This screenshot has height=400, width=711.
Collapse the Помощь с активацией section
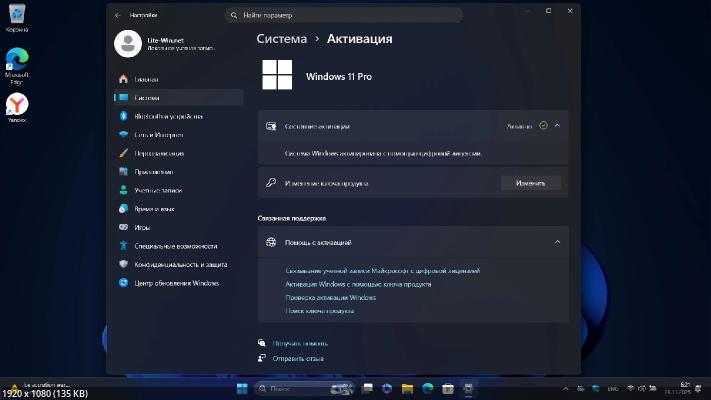coord(557,242)
